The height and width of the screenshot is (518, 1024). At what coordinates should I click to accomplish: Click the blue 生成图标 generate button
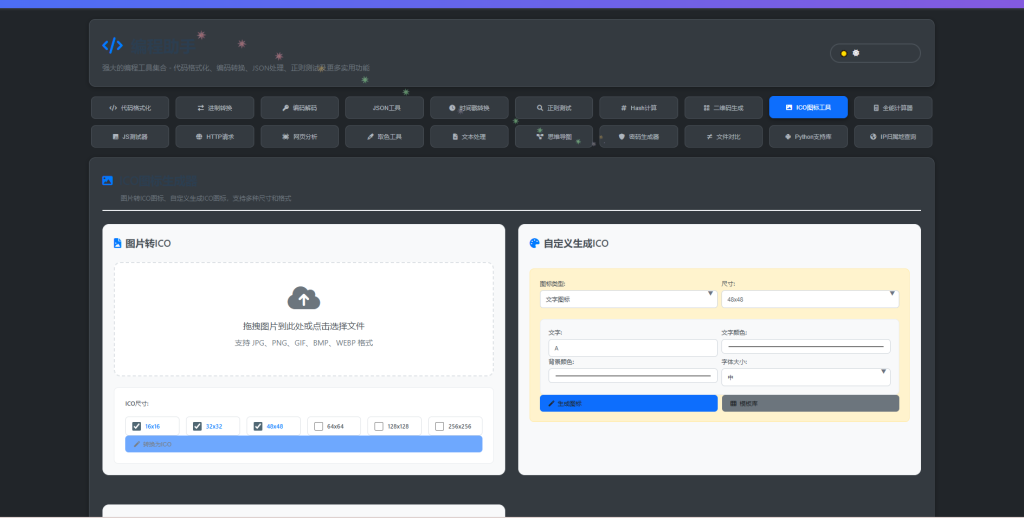pyautogui.click(x=628, y=403)
